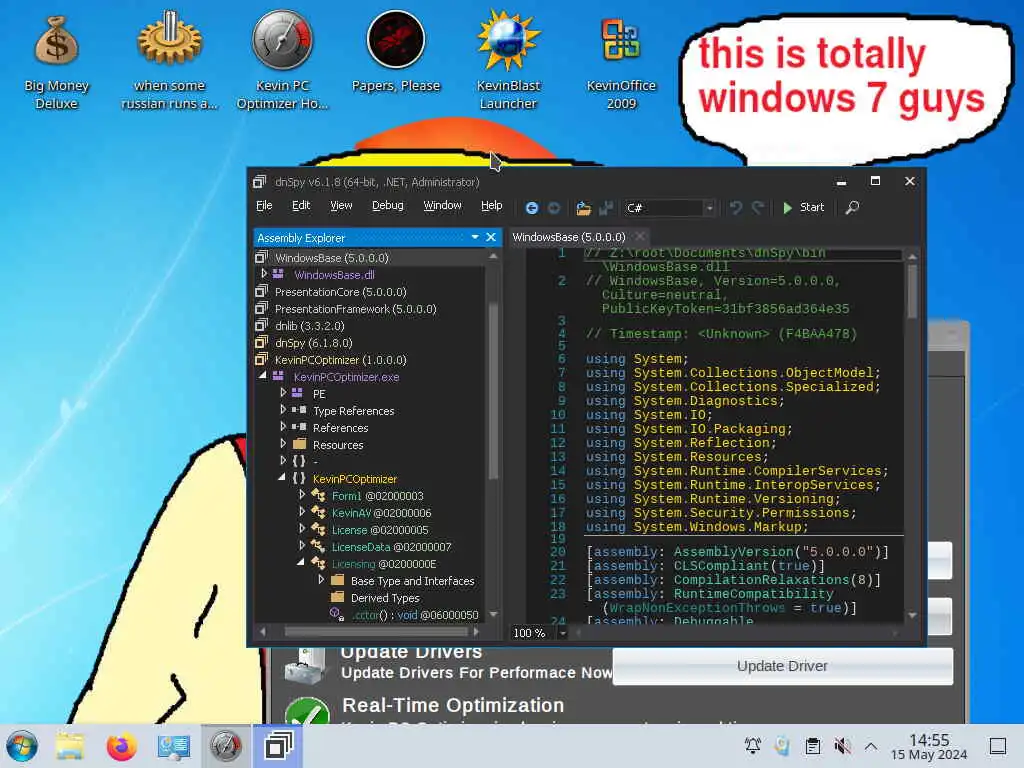1024x768 pixels.
Task: Expand the Type References node
Action: (x=283, y=410)
